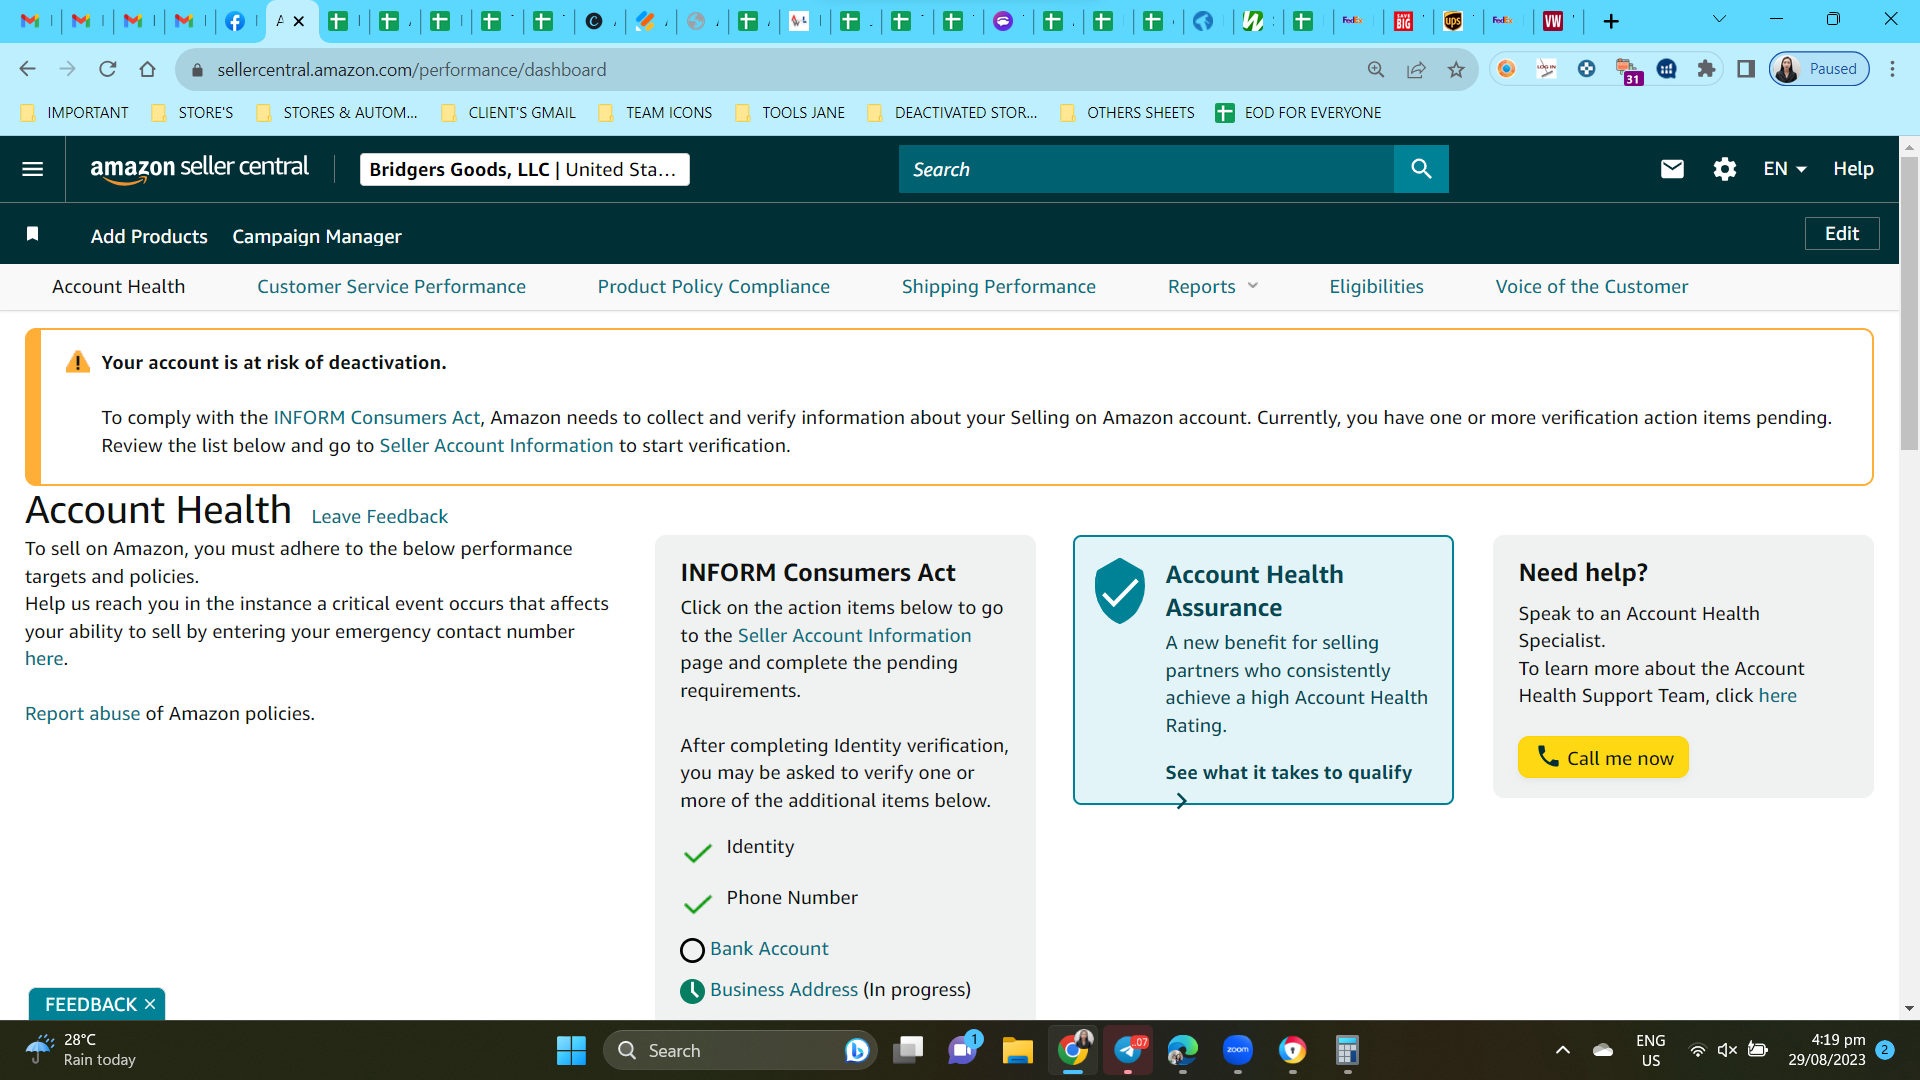Bookmark this page with the star icon
Viewport: 1920px width, 1080px height.
[x=1456, y=69]
